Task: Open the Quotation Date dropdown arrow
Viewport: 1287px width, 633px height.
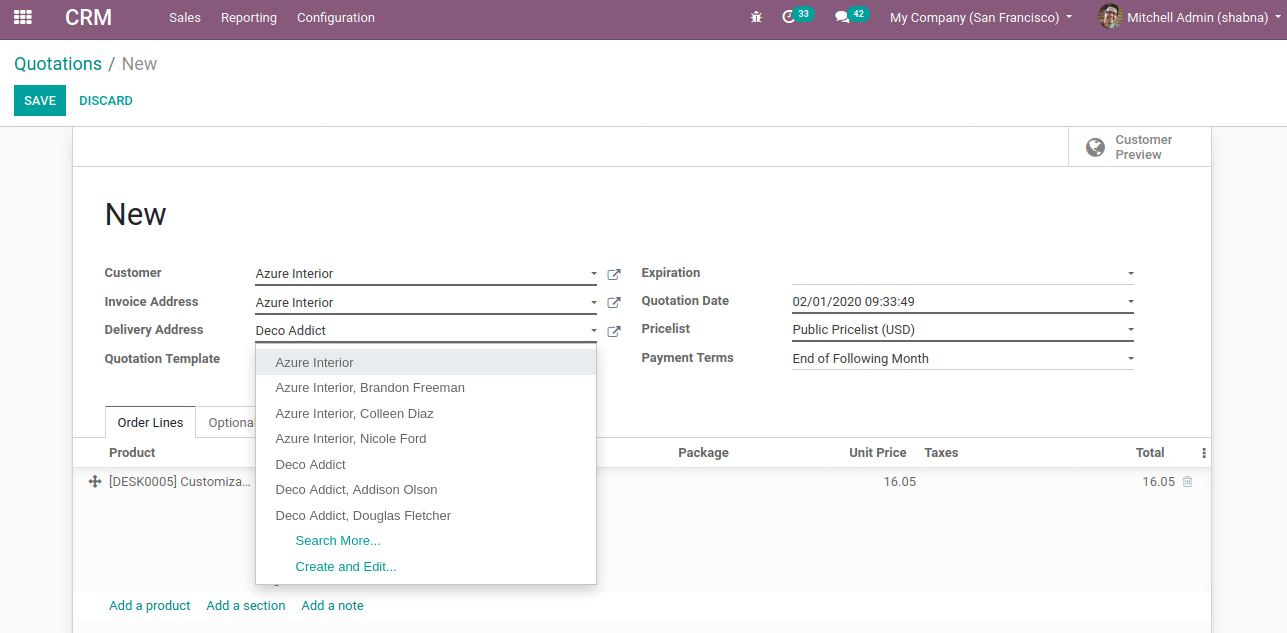Action: [1130, 302]
